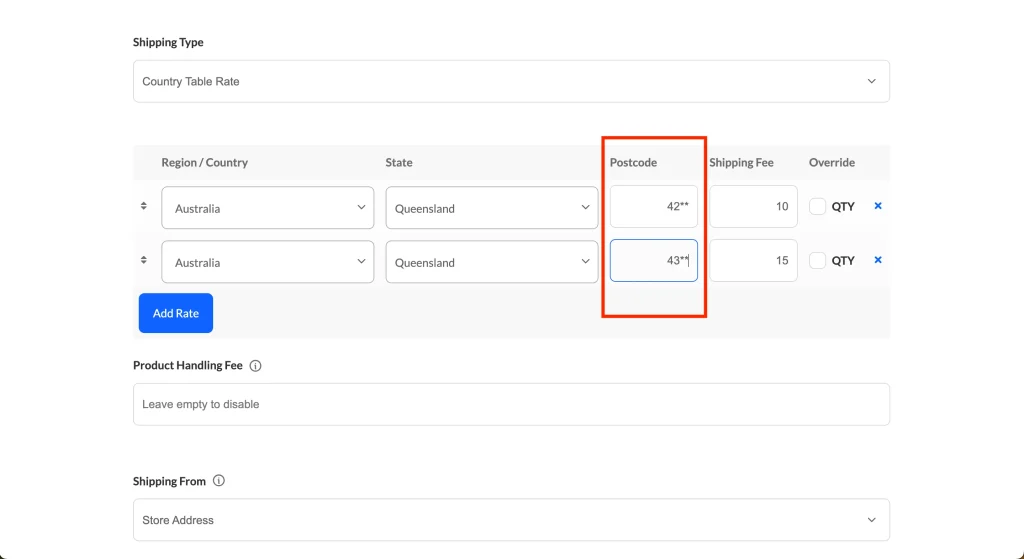Click the drag handle of the first rate row
This screenshot has height=559, width=1024.
tap(144, 206)
